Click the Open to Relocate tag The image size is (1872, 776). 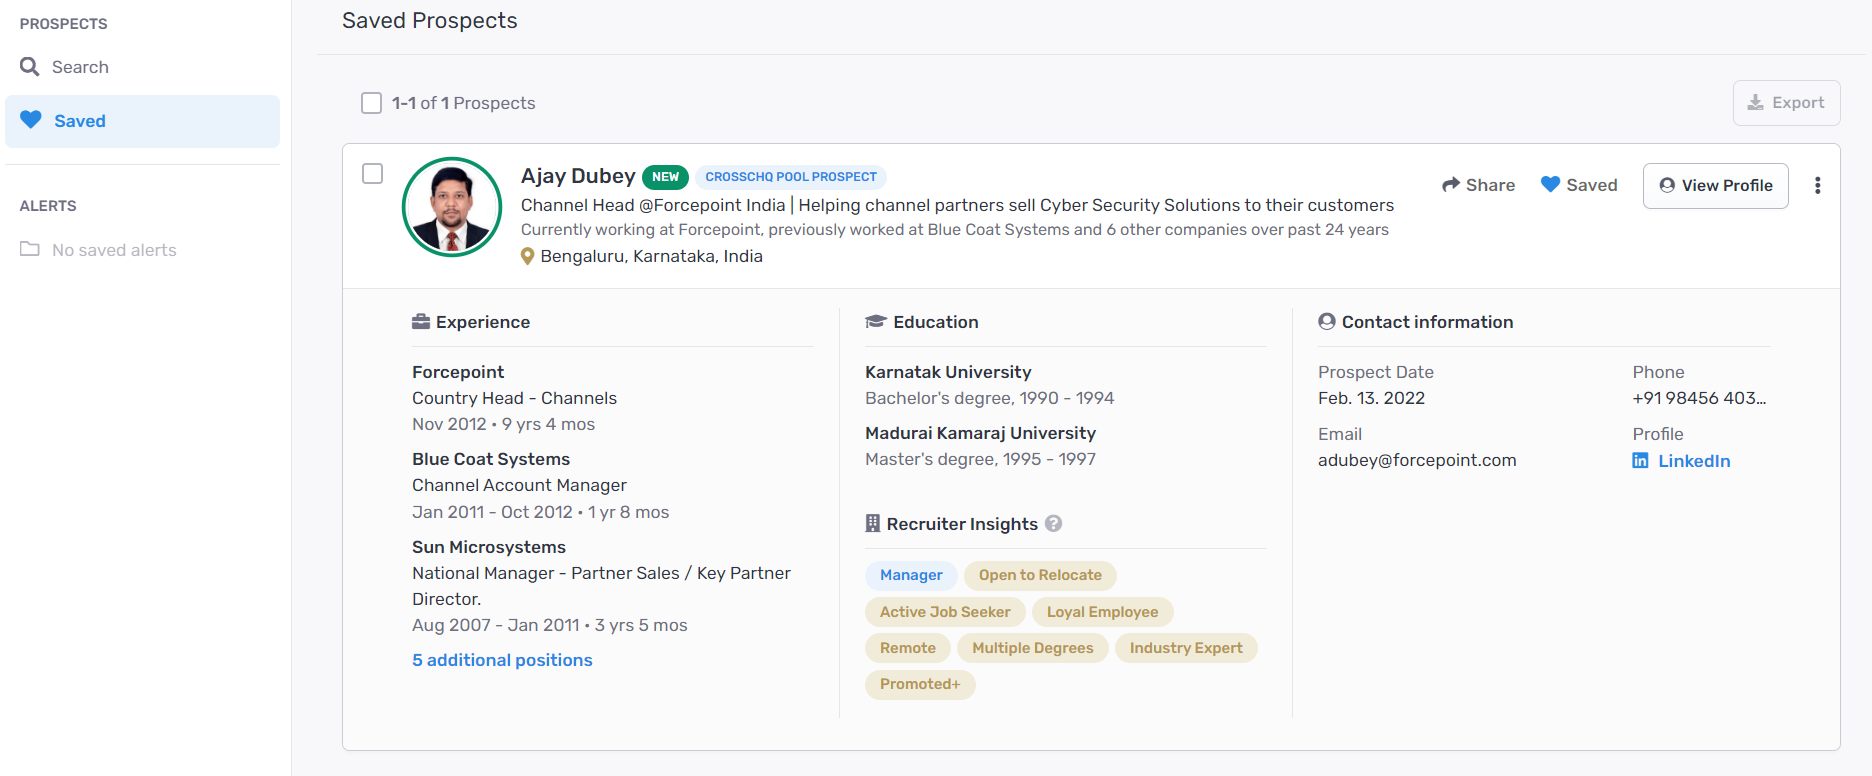[x=1040, y=575]
